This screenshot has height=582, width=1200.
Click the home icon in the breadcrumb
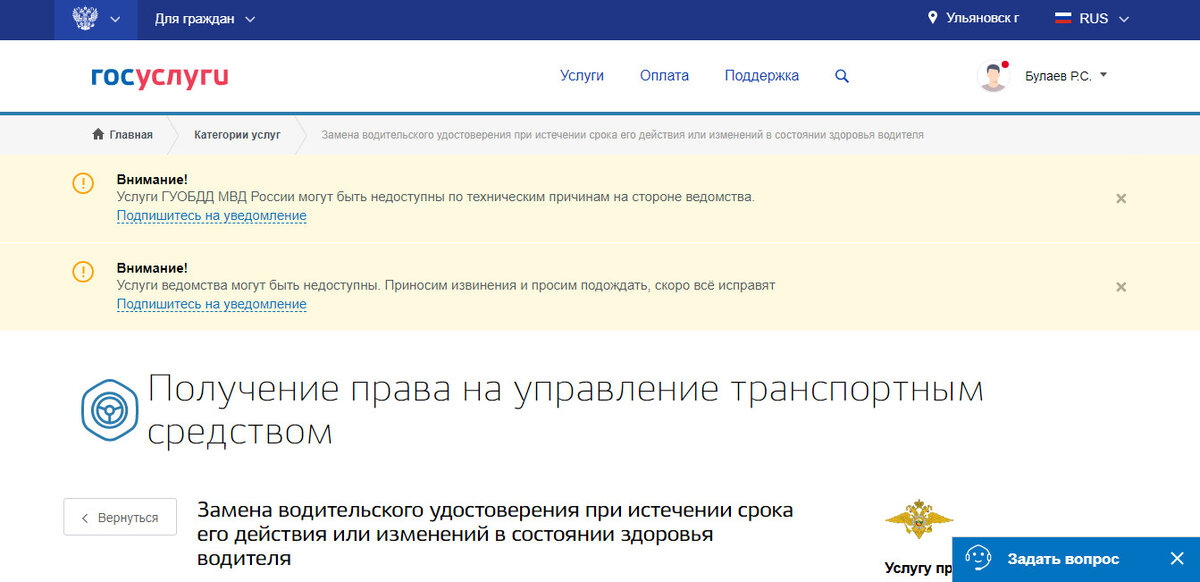(97, 134)
